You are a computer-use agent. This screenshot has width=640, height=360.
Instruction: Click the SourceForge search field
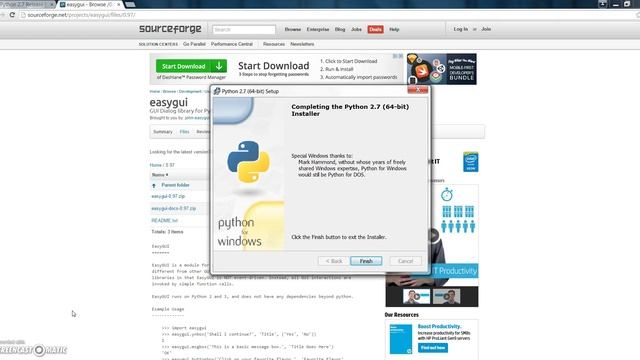click(x=244, y=29)
